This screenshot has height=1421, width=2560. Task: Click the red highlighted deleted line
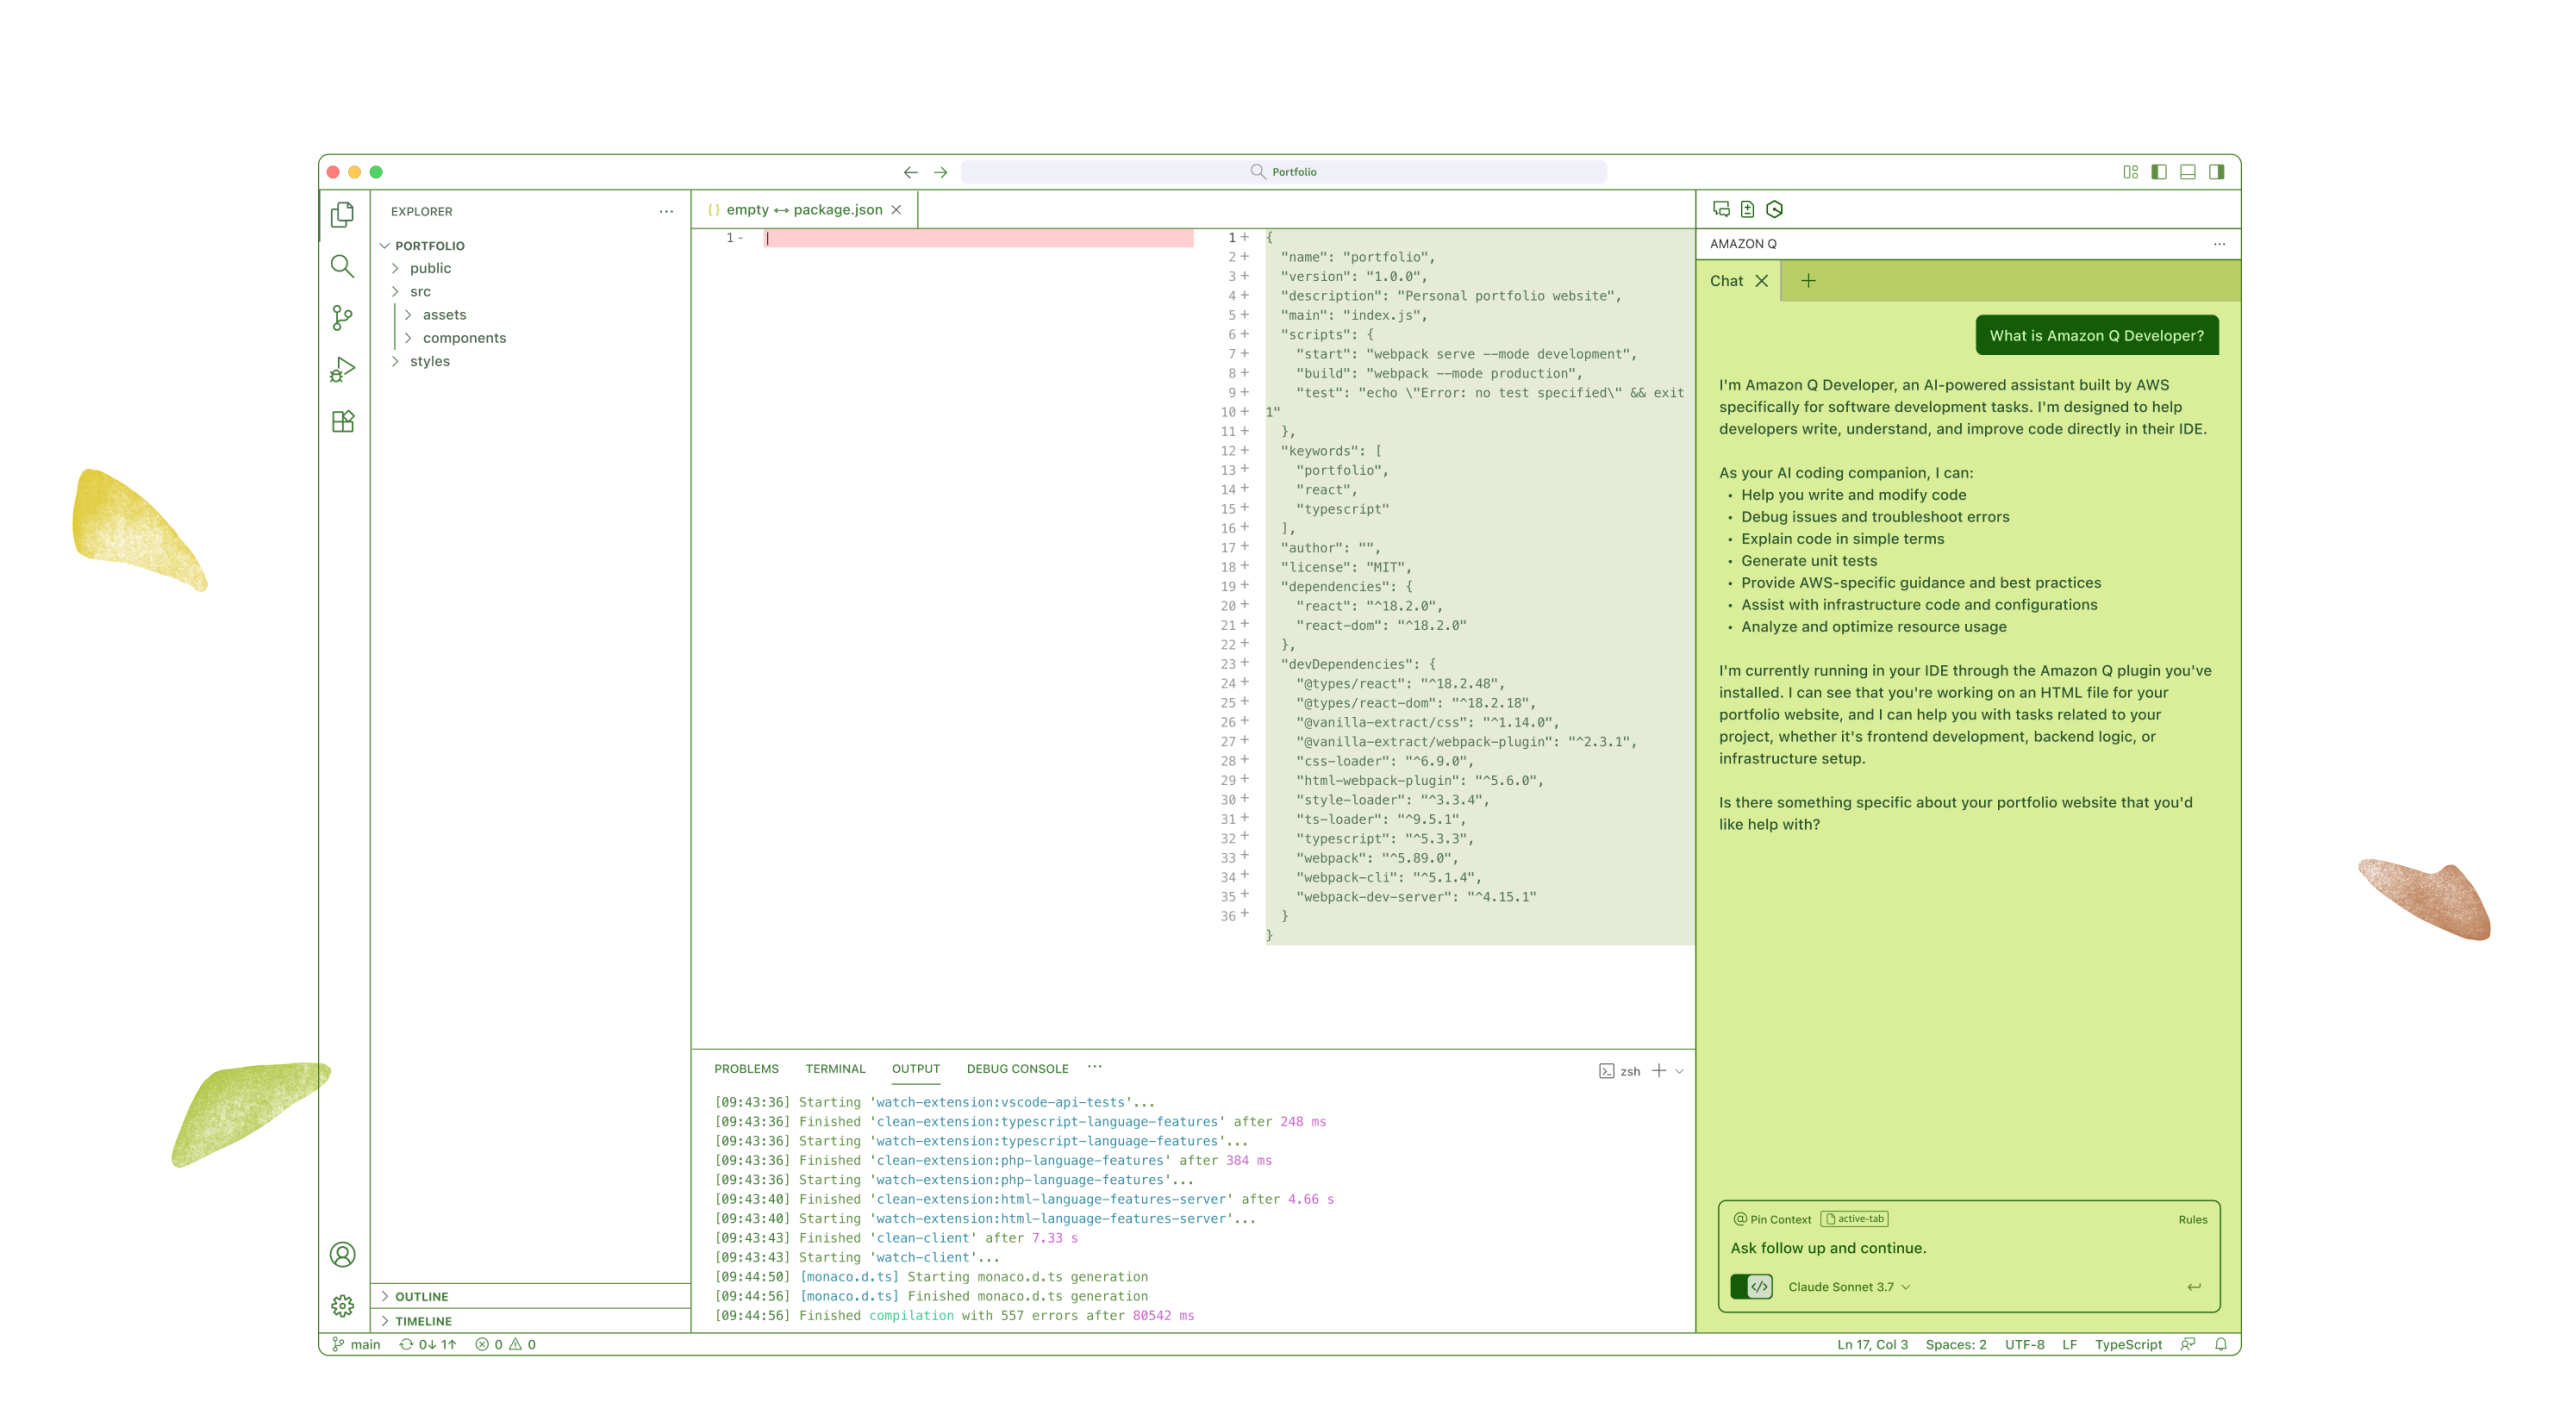[x=977, y=238]
